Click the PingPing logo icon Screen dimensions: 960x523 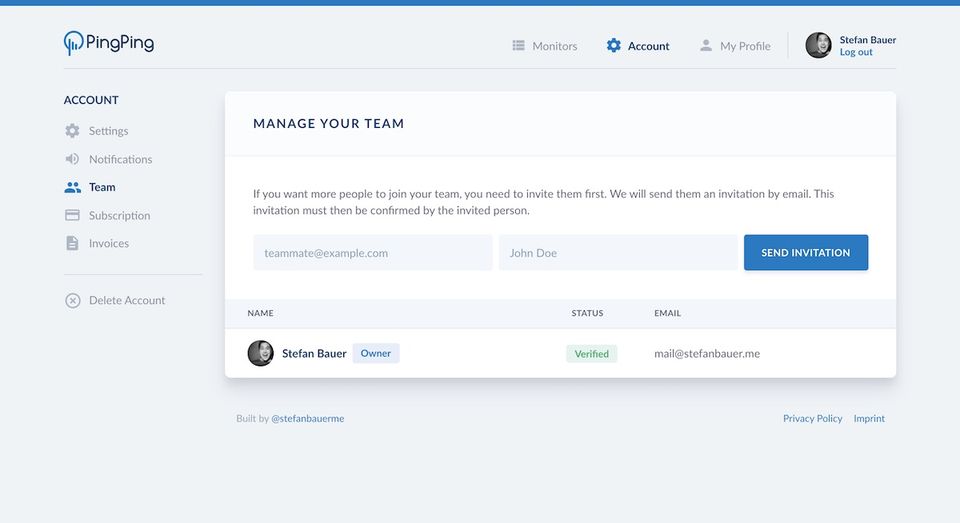coord(73,43)
